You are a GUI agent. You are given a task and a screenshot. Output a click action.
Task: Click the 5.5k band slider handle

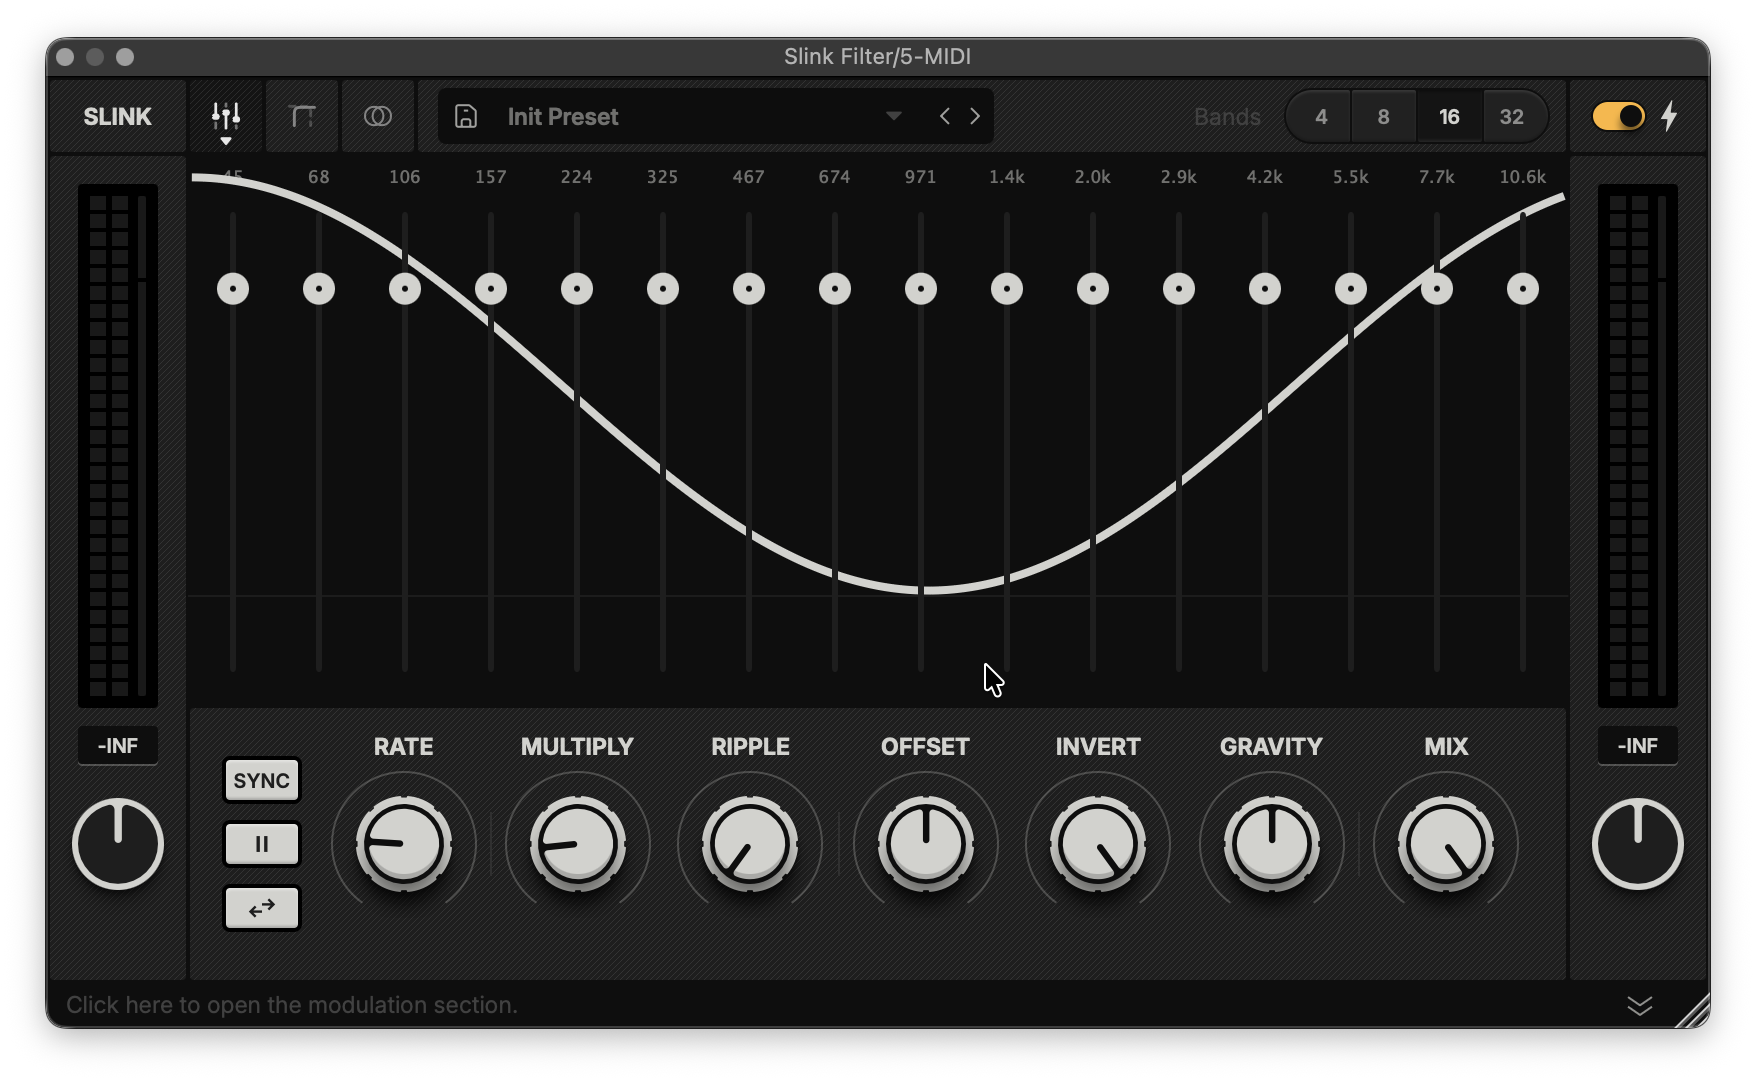pyautogui.click(x=1351, y=289)
